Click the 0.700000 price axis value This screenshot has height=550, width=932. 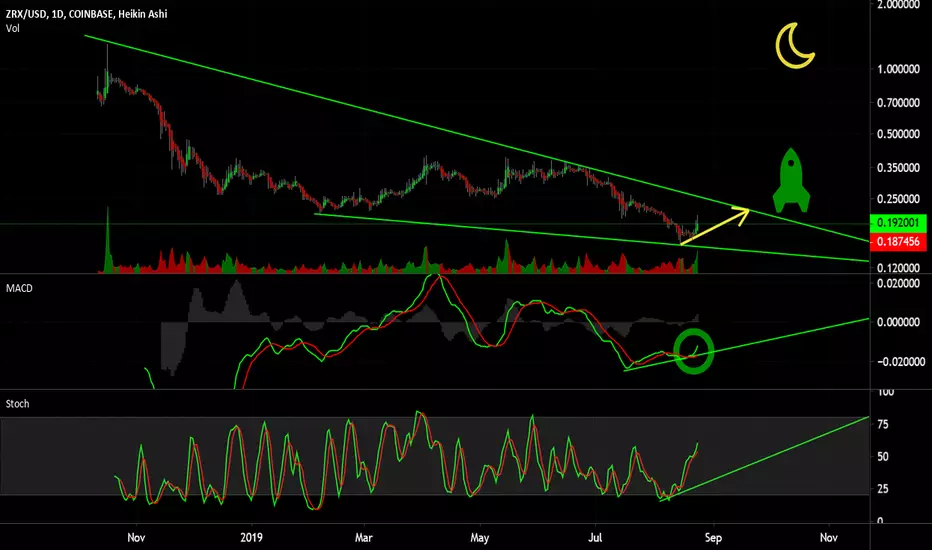coord(898,103)
